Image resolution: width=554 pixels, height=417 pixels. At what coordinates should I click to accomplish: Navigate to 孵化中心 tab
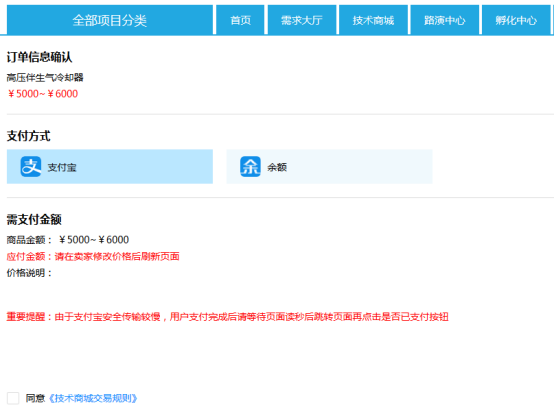[x=516, y=20]
